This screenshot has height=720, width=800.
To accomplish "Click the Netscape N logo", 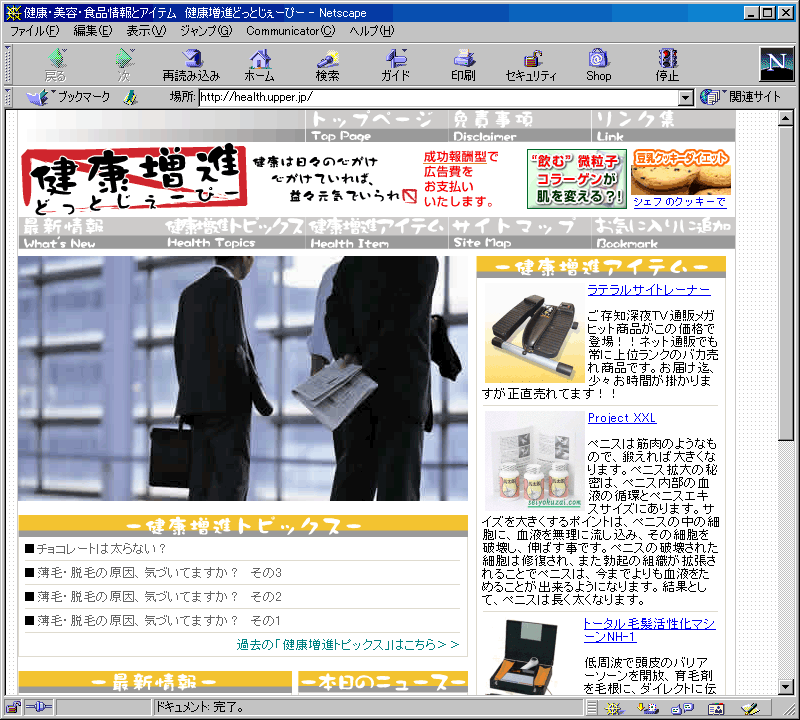I will click(776, 64).
